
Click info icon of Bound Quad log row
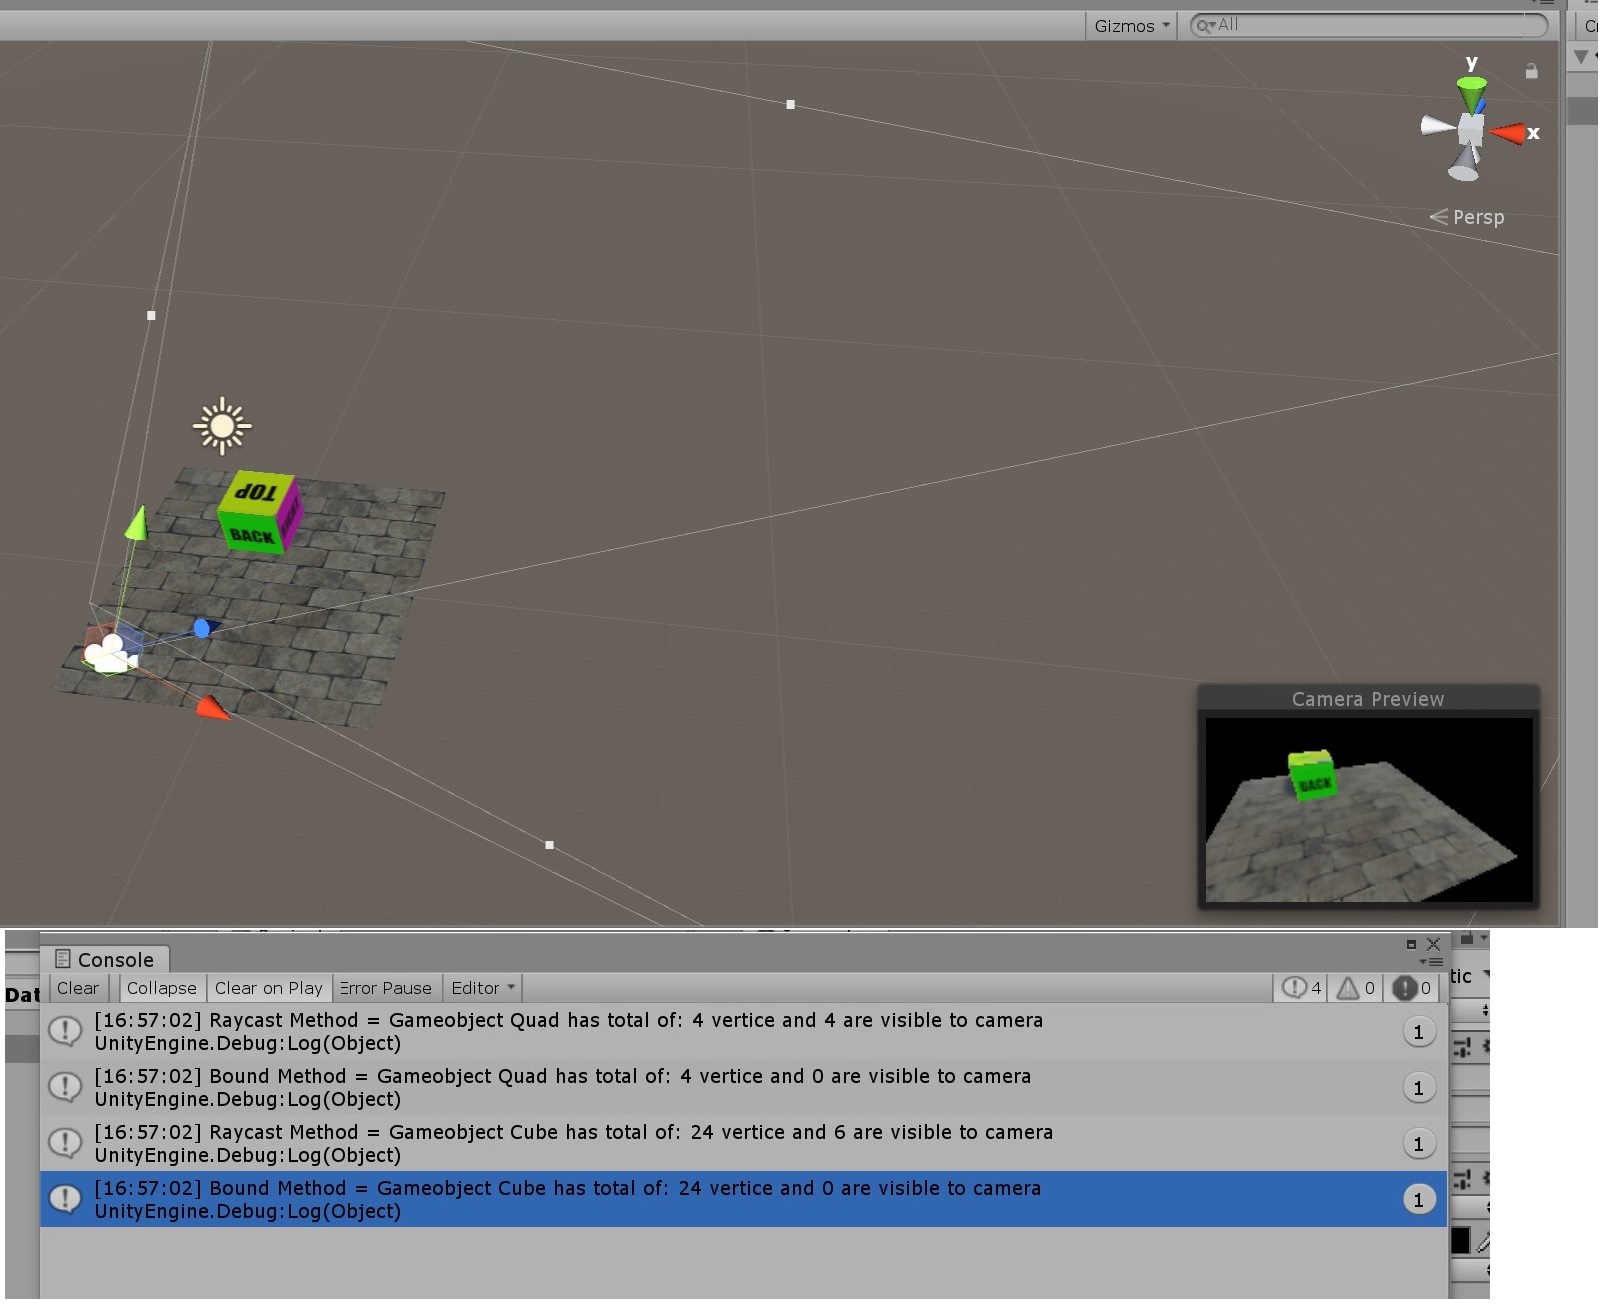tap(65, 1087)
